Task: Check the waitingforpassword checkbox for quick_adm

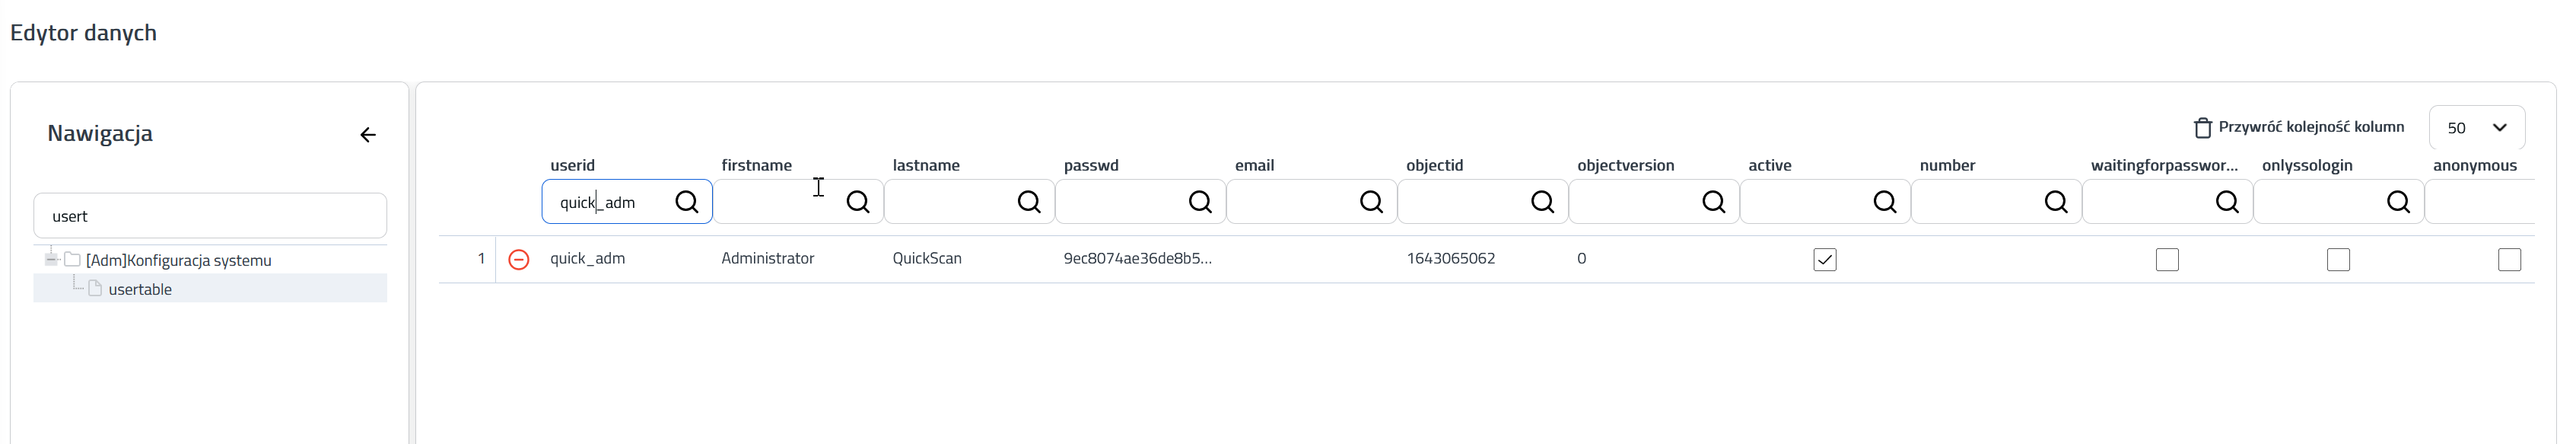Action: point(2166,260)
